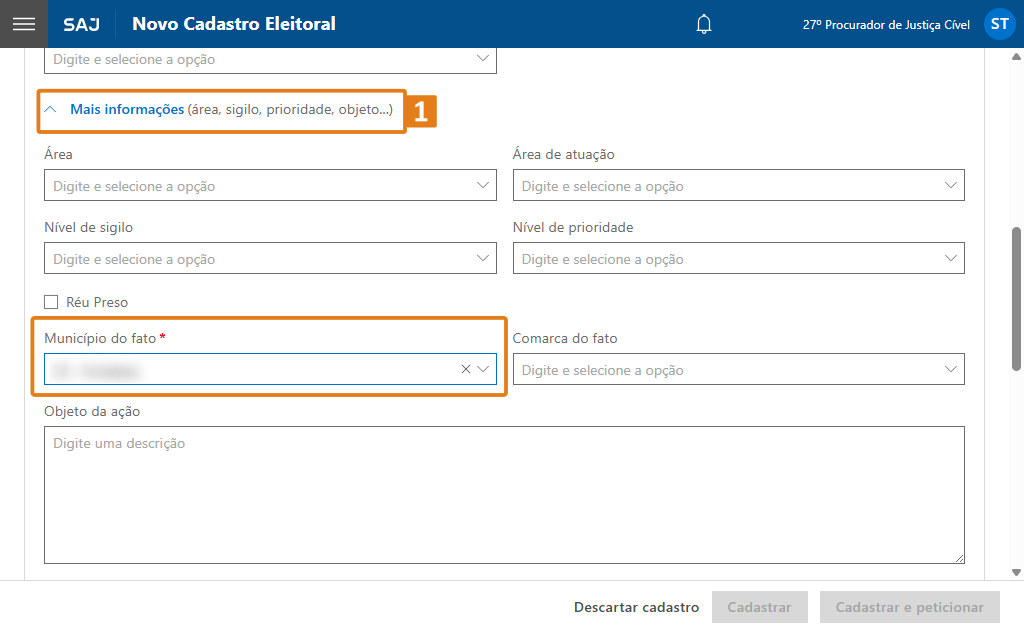This screenshot has height=633, width=1024.
Task: Click the SAJ logo
Action: click(x=81, y=24)
